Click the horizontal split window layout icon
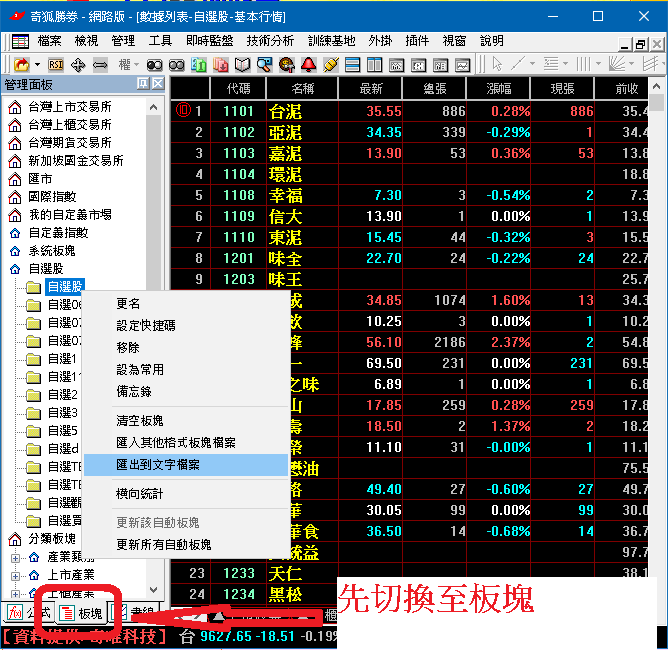Screen dimensions: 668x650 (x=352, y=64)
